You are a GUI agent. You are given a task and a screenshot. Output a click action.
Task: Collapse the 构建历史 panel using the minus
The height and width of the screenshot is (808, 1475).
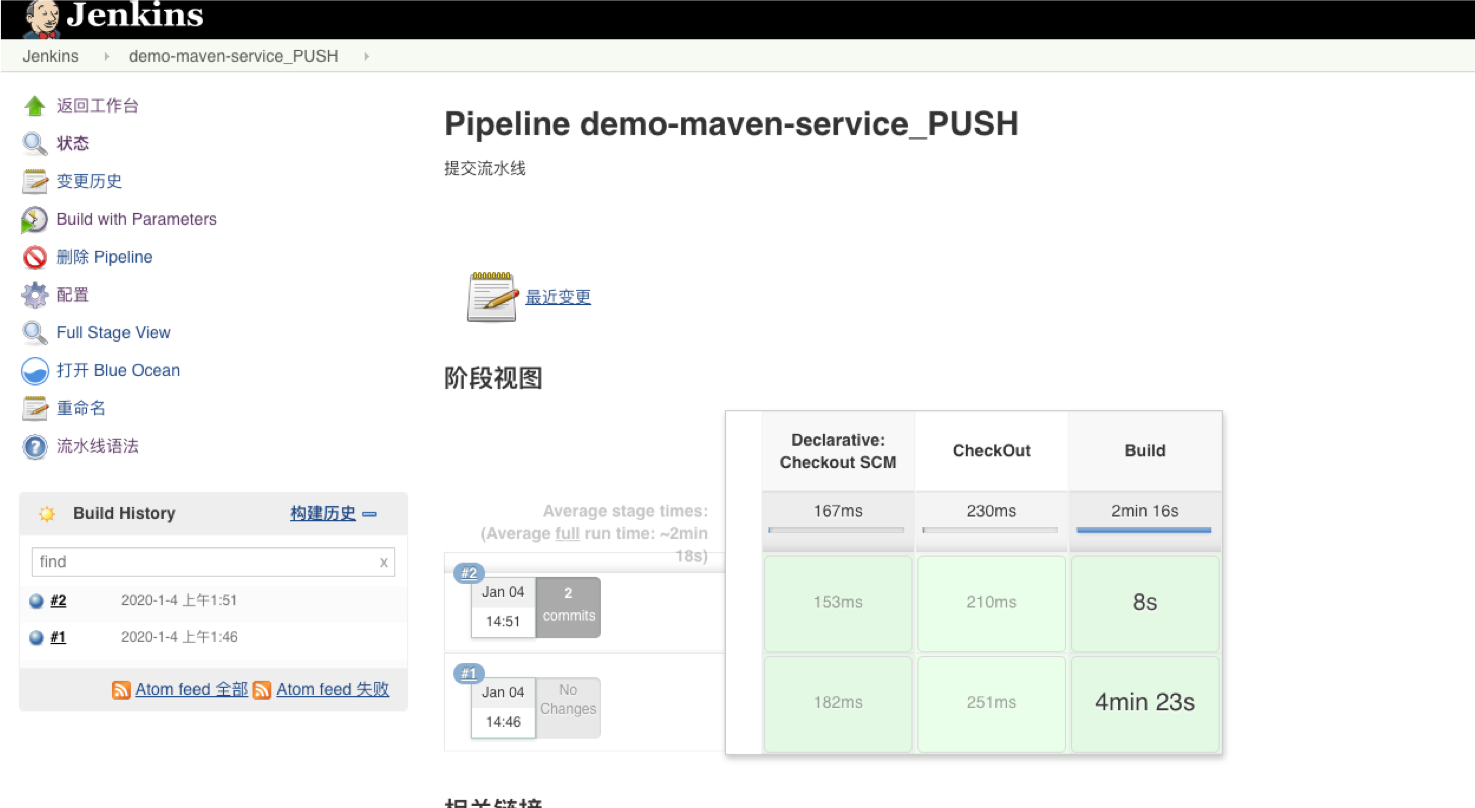(x=370, y=514)
